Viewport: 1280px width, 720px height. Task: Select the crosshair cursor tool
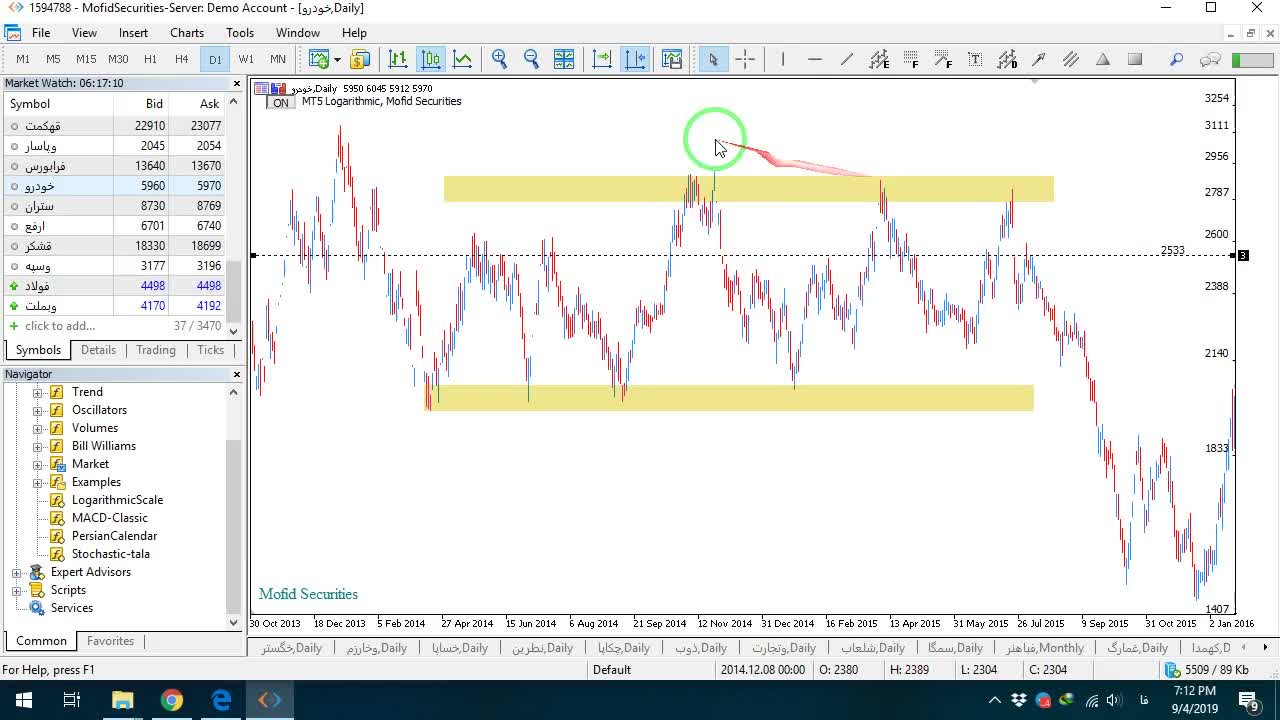pyautogui.click(x=745, y=59)
